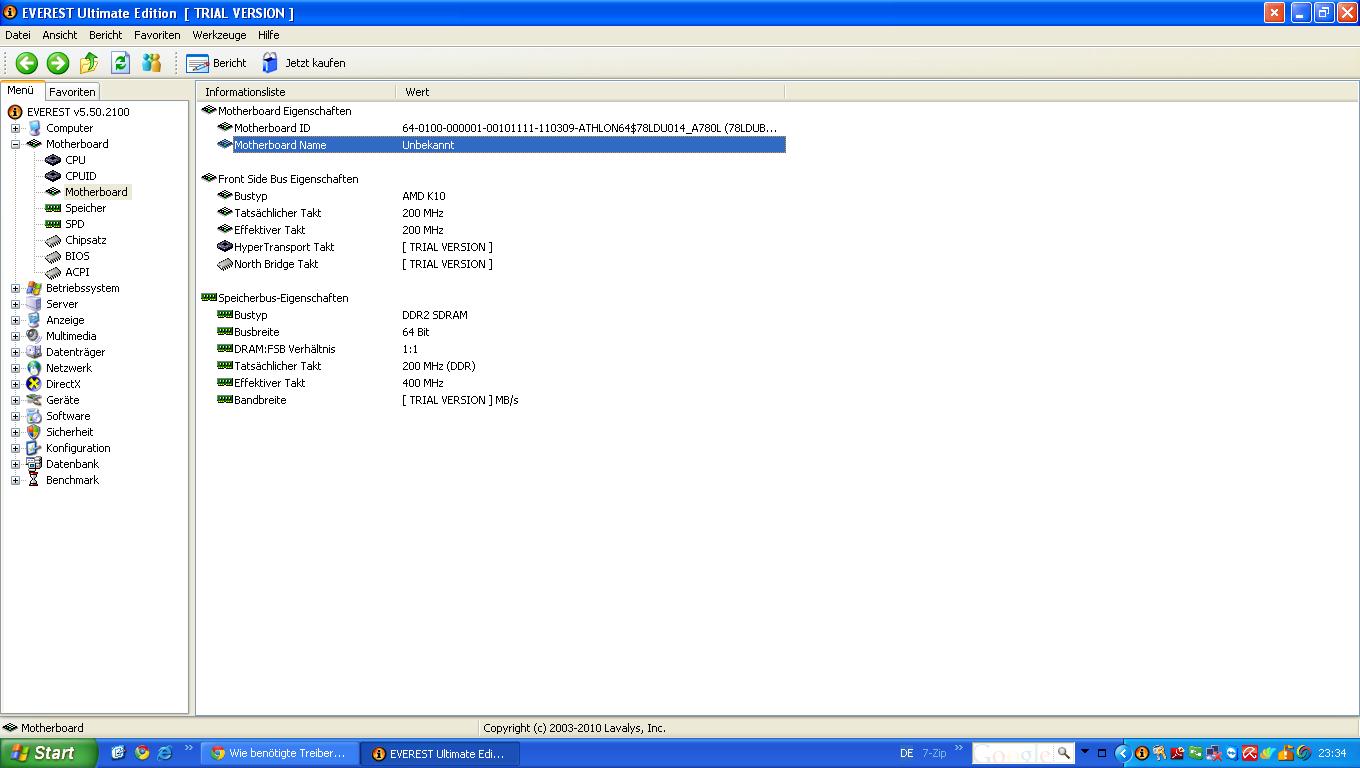Screen dimensions: 1360x768
Task: Click the Sicherheit shield icon in tree
Action: click(34, 432)
